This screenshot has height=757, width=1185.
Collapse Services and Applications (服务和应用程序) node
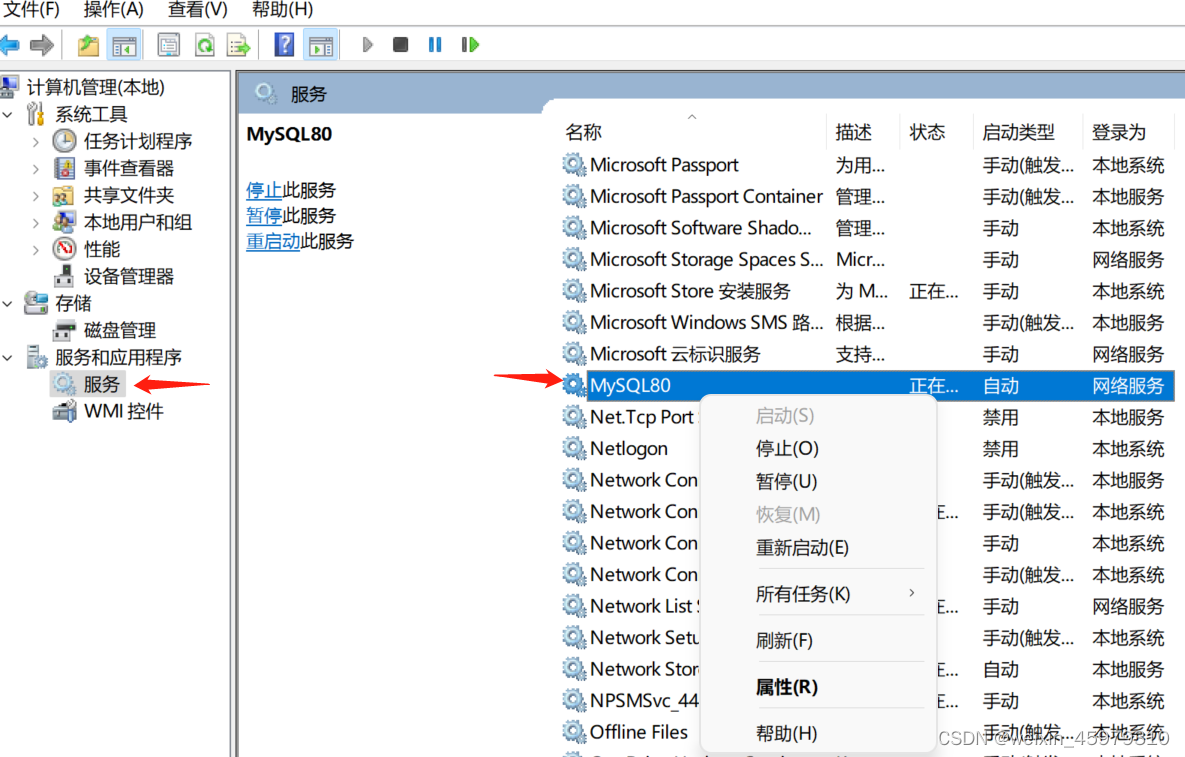coord(8,358)
